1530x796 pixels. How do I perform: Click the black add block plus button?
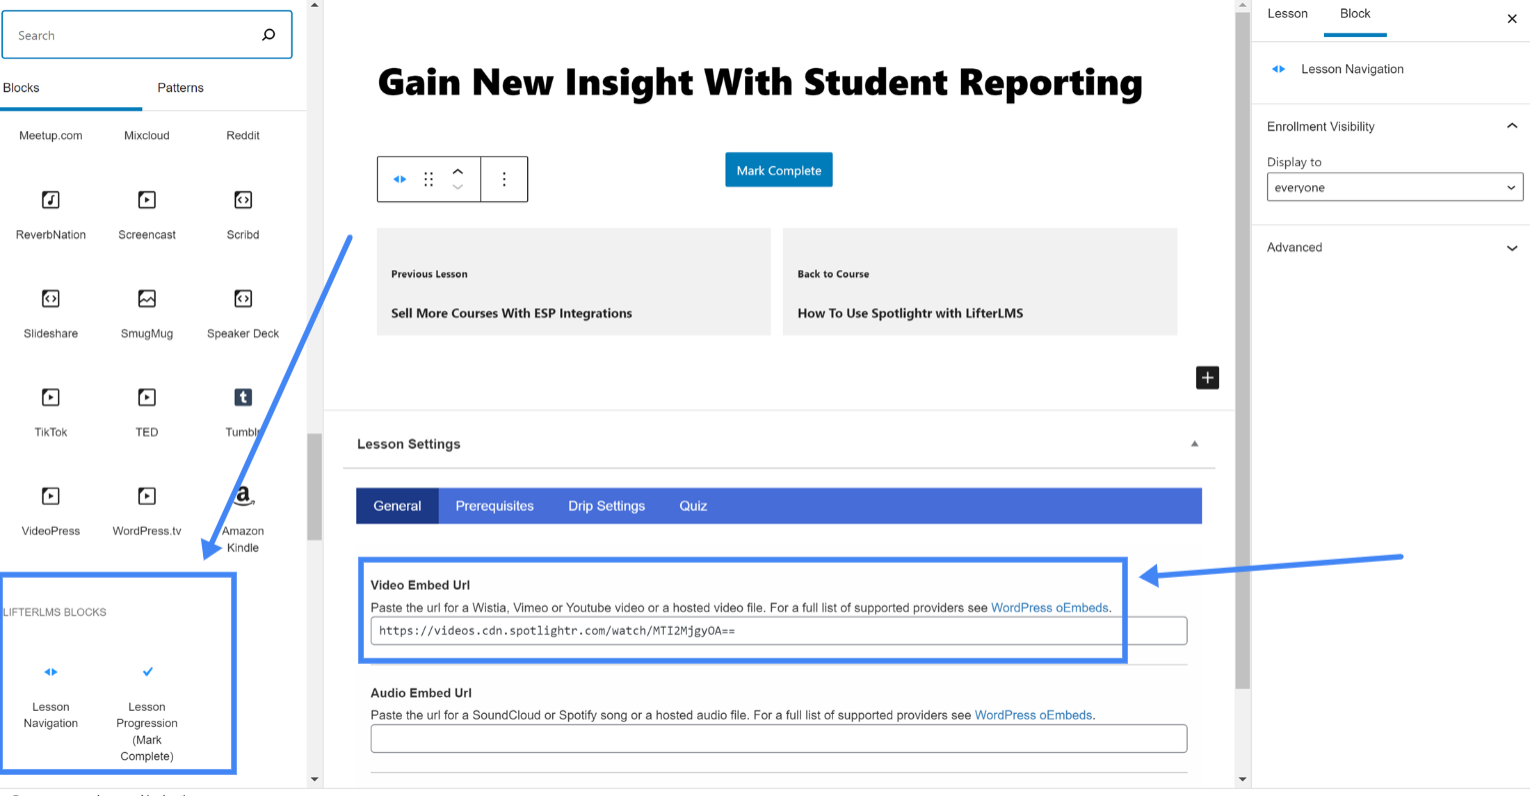pyautogui.click(x=1207, y=377)
